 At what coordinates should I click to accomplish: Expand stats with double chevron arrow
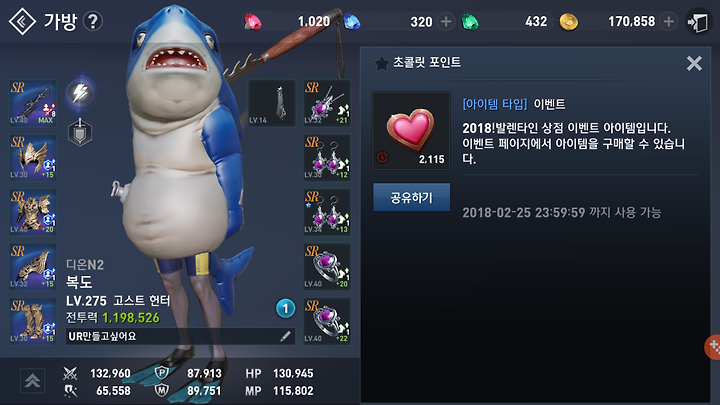pos(32,381)
